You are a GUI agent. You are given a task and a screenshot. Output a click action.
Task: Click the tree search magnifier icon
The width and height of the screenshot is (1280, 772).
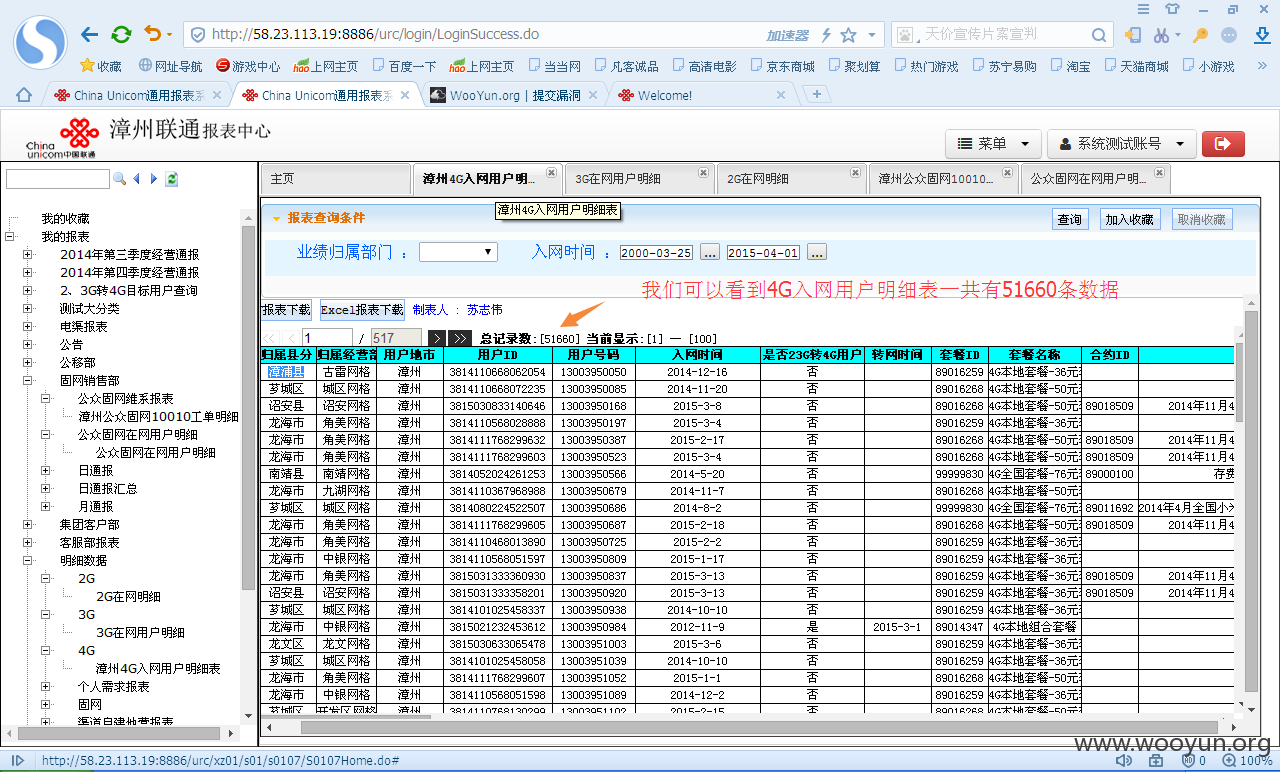pyautogui.click(x=120, y=179)
